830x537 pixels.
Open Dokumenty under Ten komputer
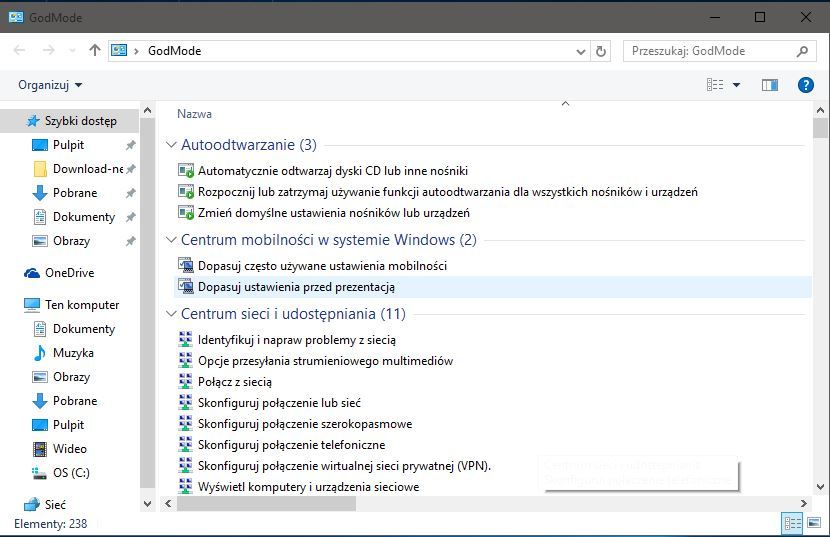[74, 329]
